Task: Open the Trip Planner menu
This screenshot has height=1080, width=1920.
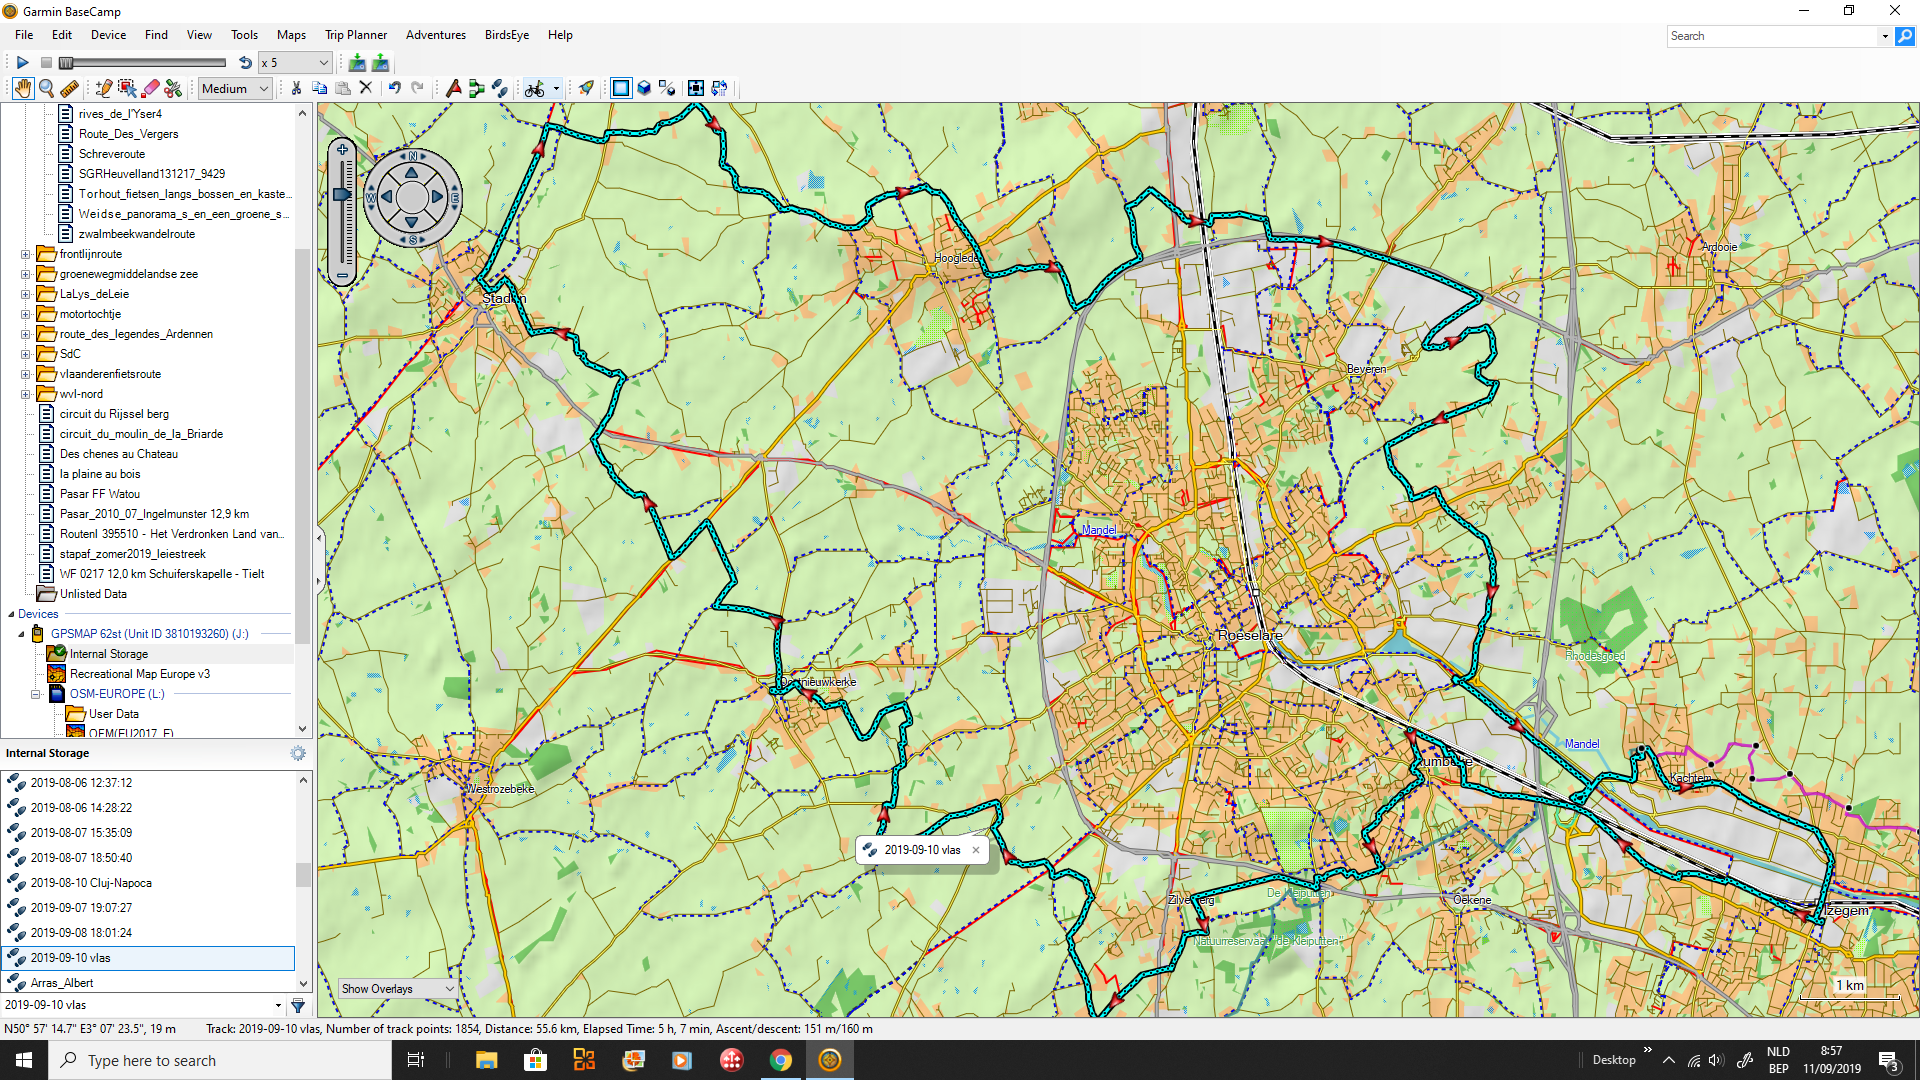Action: click(x=356, y=35)
